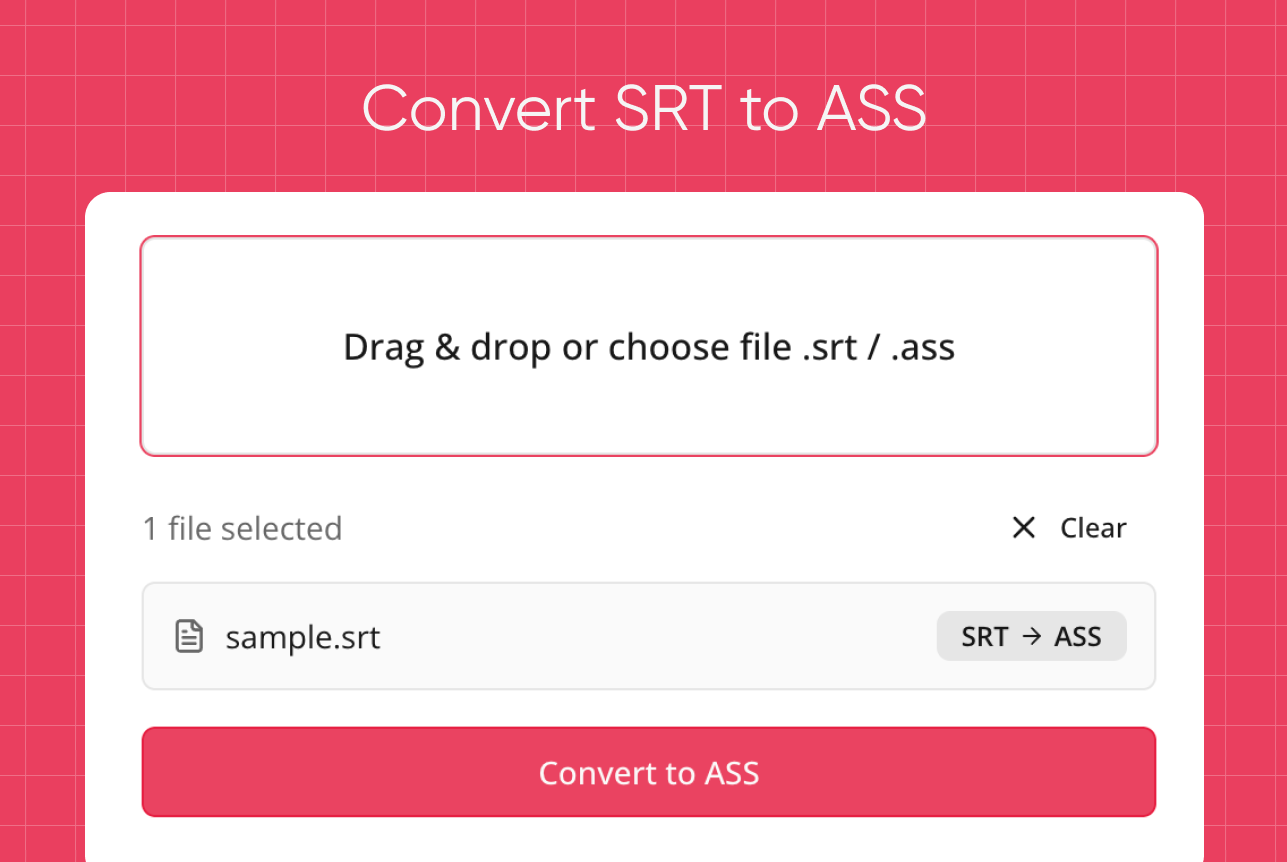Click the word "Convert" in the page heading
1287x862 pixels.
tap(479, 108)
